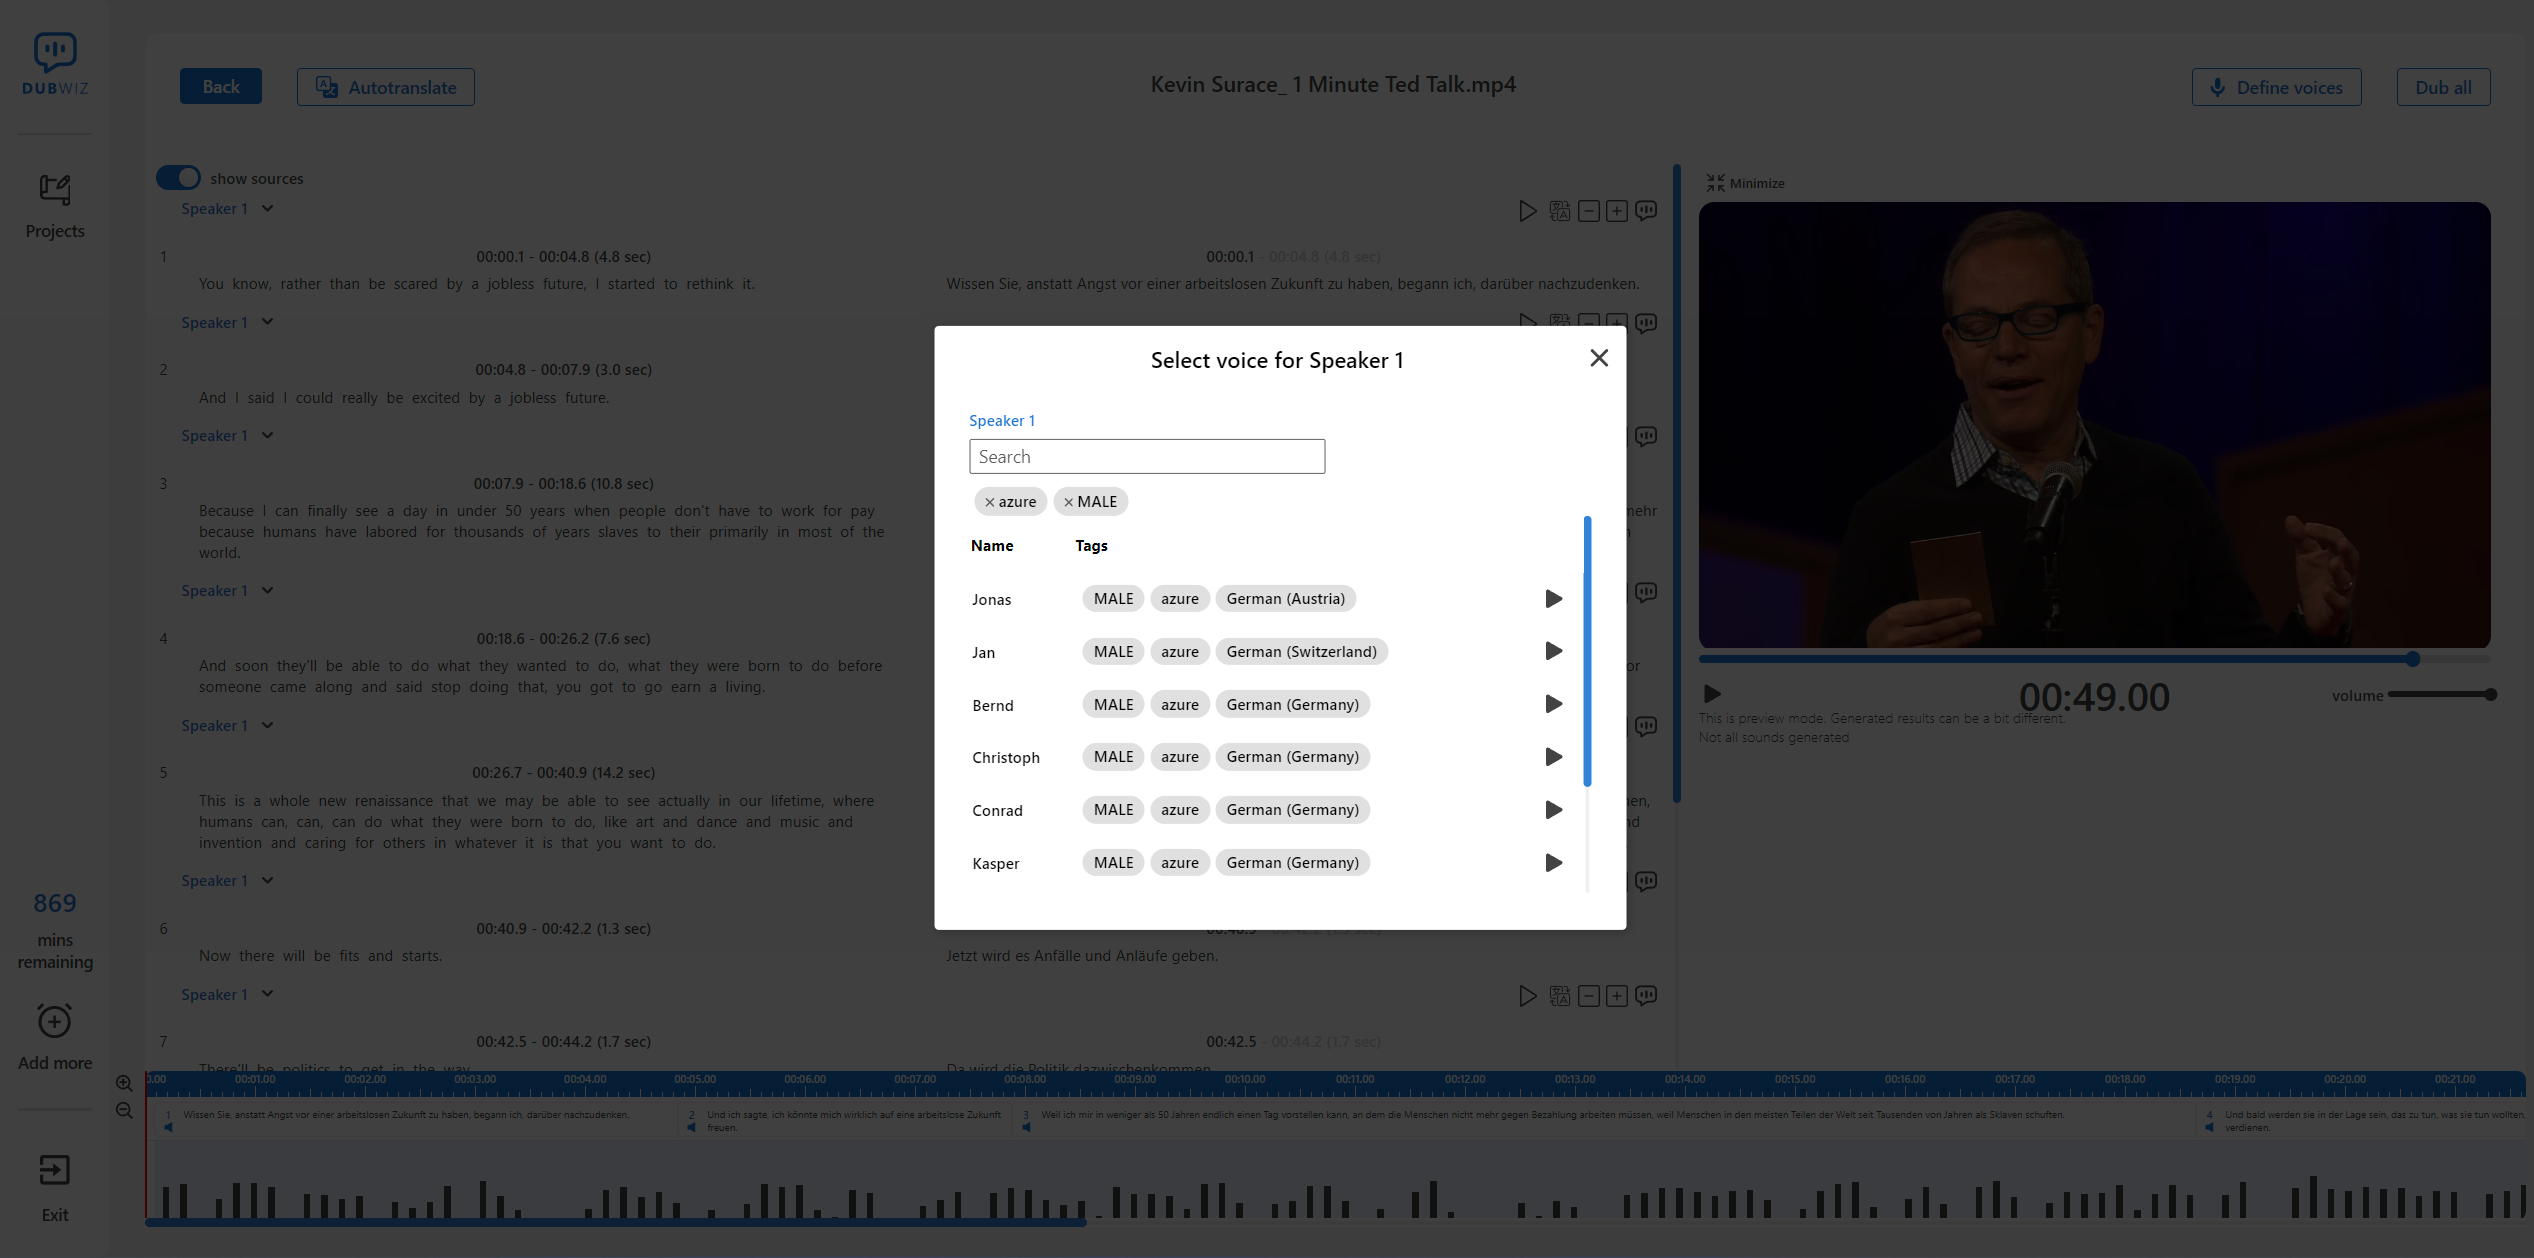Adjust the volume slider

tap(2440, 695)
